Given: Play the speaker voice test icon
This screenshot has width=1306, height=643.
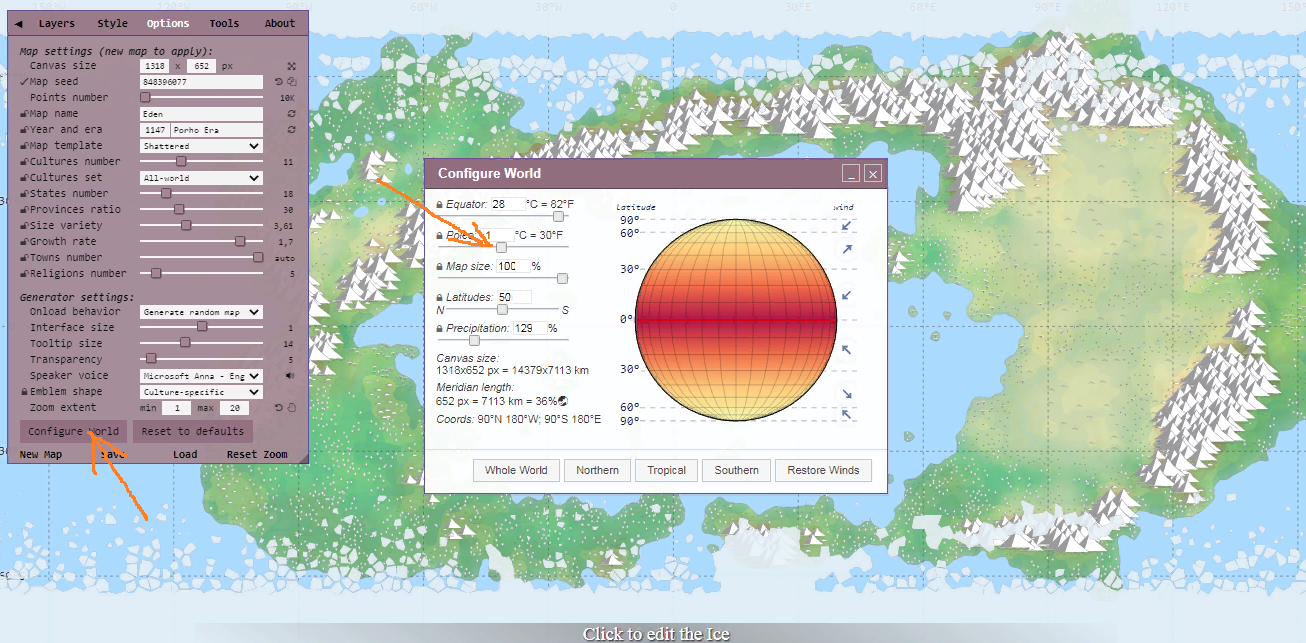Looking at the screenshot, I should [291, 376].
